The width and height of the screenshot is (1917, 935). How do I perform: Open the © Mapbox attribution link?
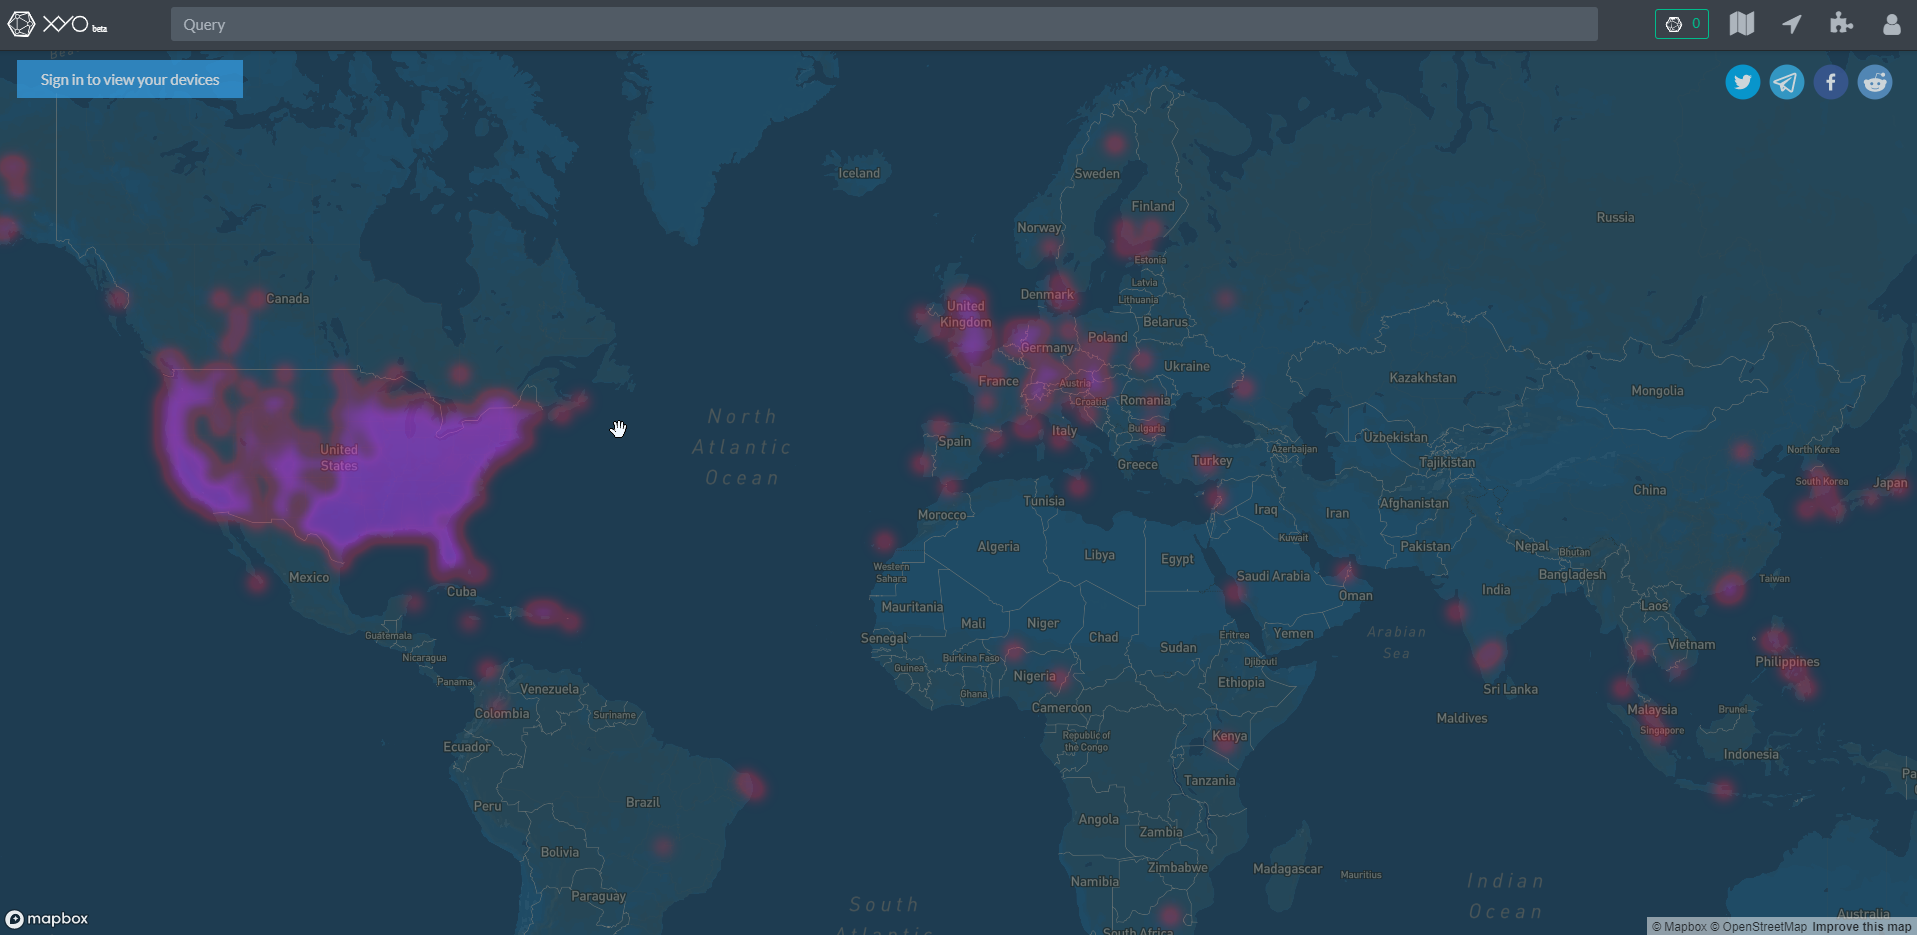pos(1679,927)
